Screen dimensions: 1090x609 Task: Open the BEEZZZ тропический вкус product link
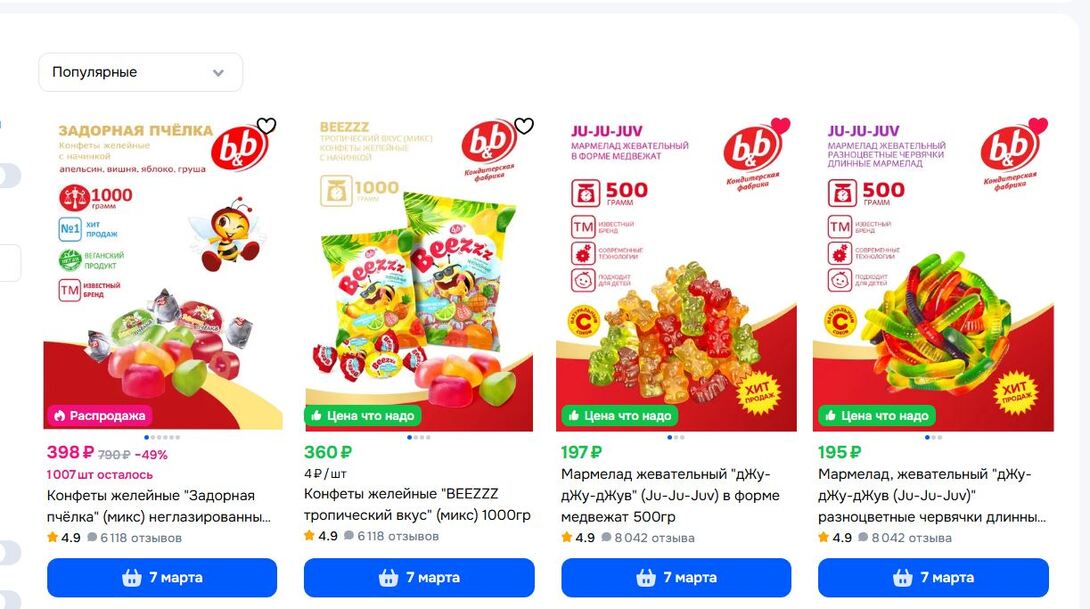click(417, 504)
